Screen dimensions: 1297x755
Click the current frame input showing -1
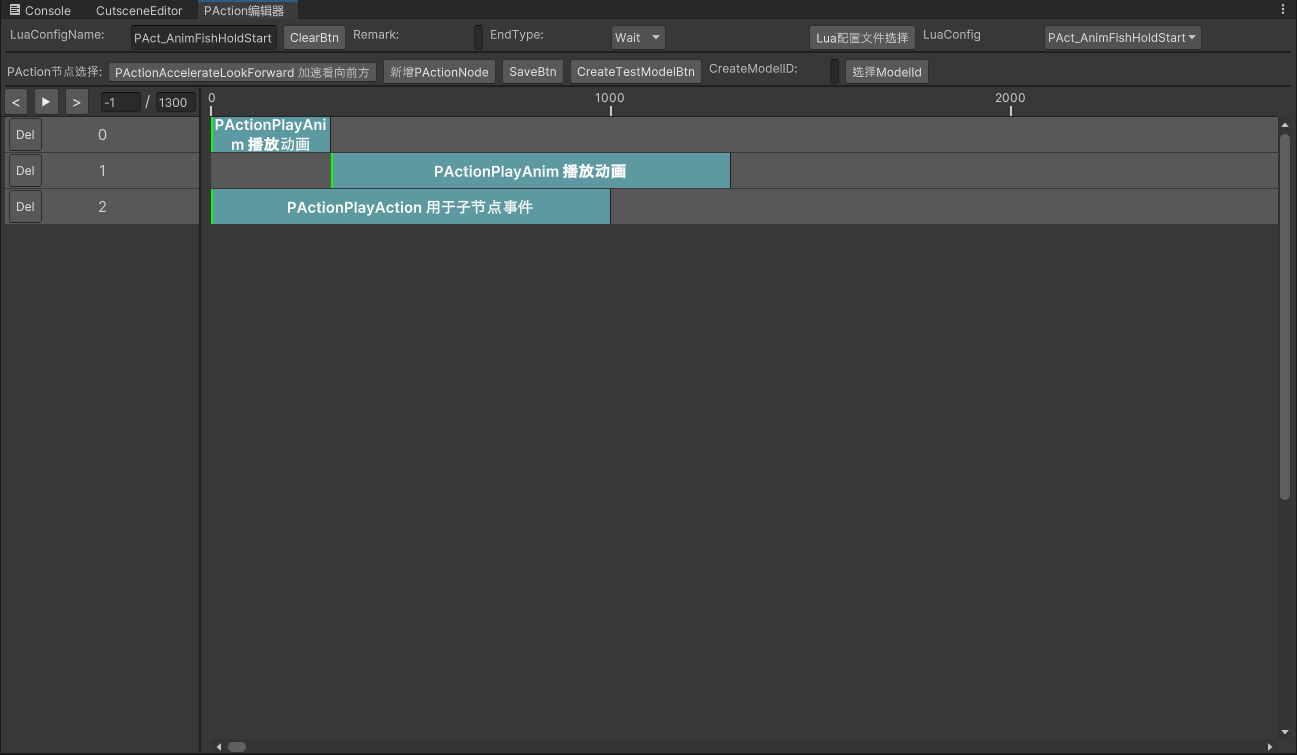click(120, 102)
